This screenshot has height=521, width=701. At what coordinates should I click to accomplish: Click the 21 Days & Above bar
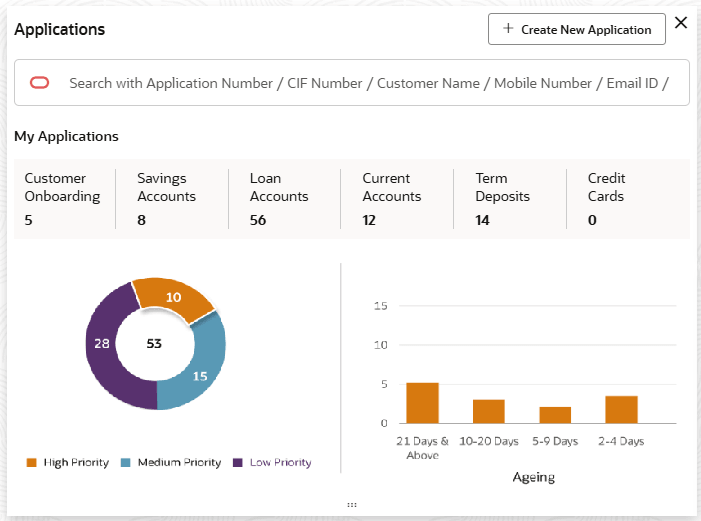point(422,403)
